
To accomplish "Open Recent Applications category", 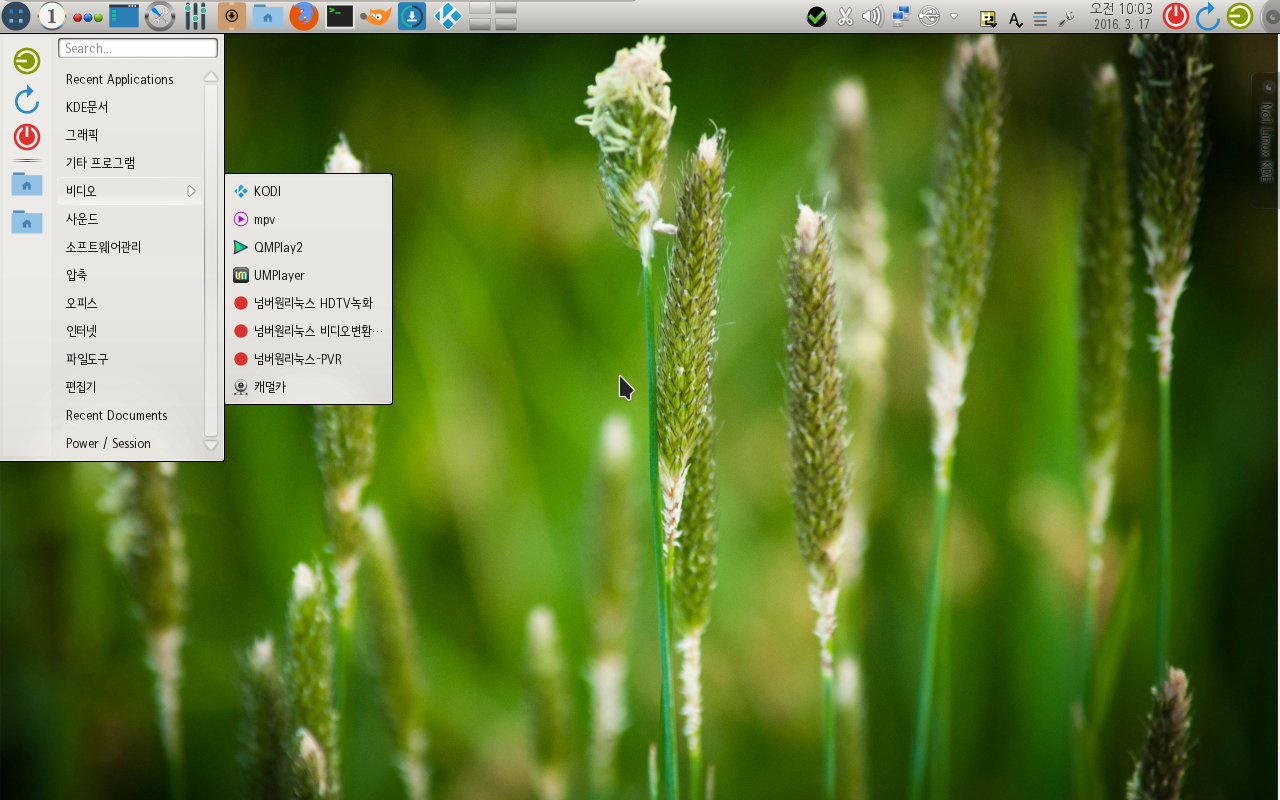I will tap(130, 79).
